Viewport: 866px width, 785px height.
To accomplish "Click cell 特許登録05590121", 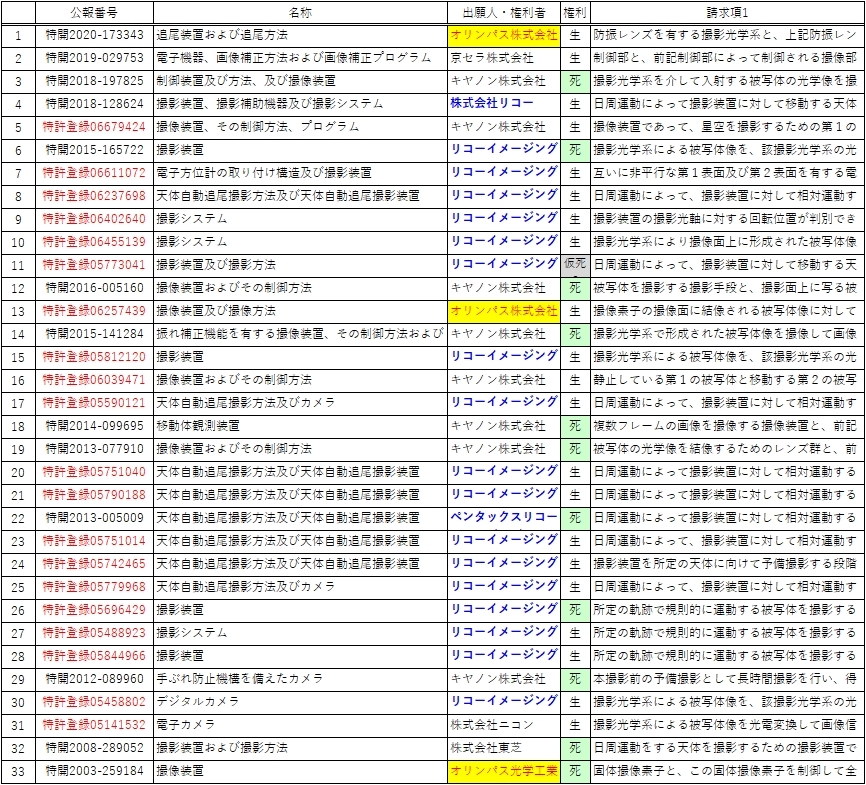I will point(94,403).
